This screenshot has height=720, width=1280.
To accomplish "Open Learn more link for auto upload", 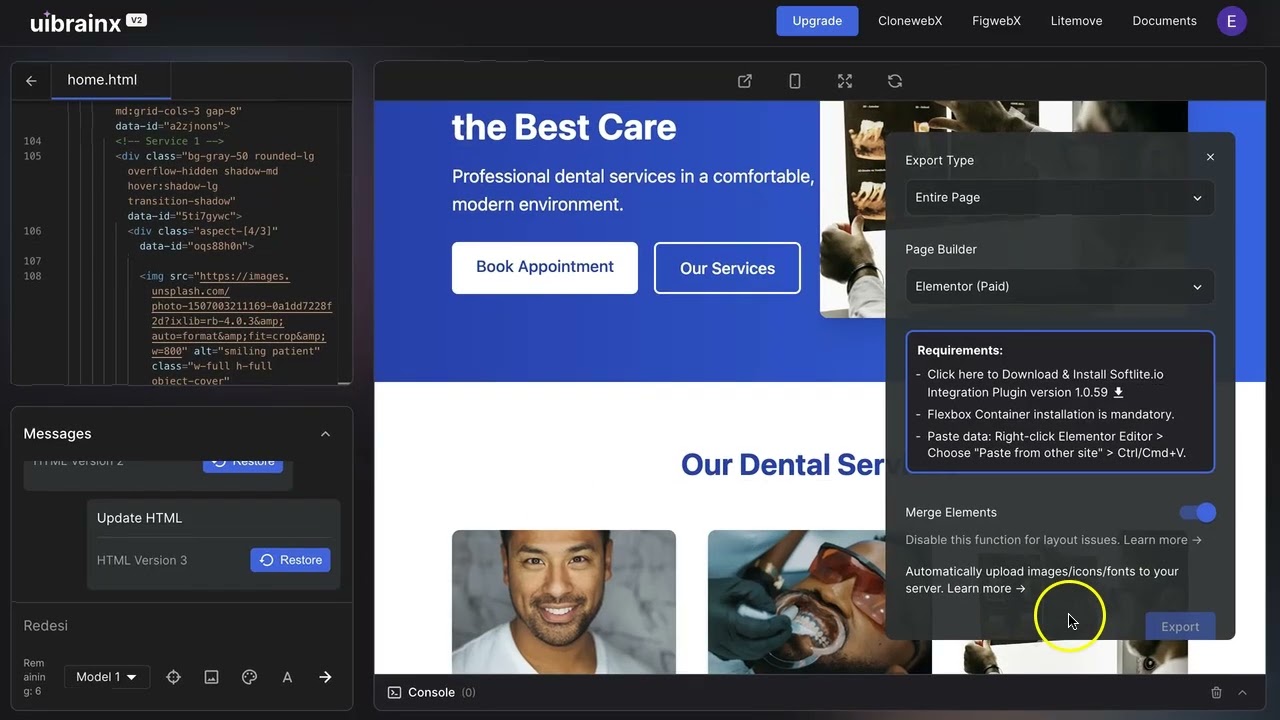I will 986,589.
